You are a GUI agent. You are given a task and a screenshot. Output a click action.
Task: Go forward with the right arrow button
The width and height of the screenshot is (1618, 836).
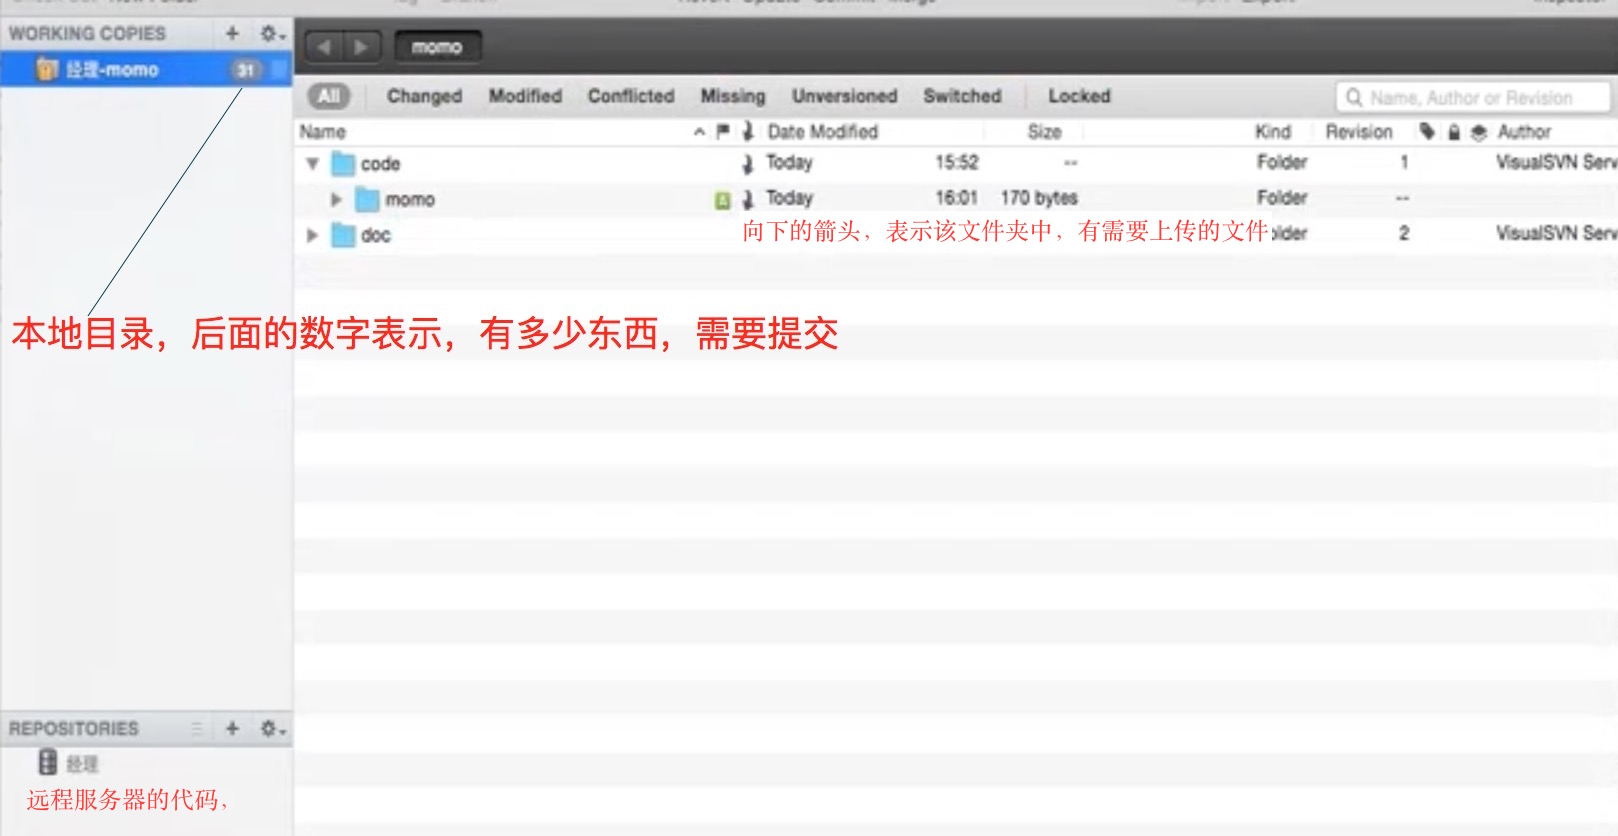362,46
